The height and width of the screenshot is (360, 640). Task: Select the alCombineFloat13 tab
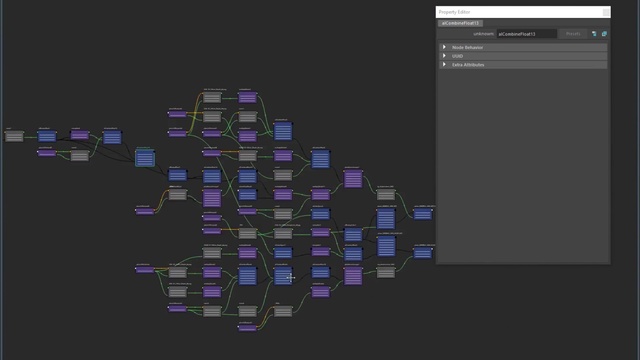coord(460,23)
